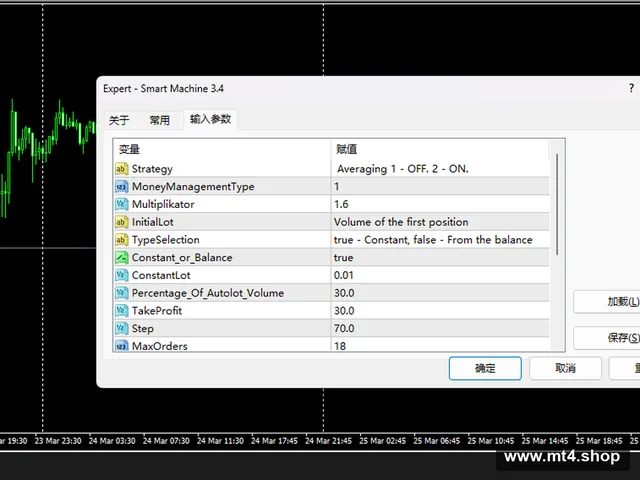Select the Multiplikator variable name
This screenshot has width=640, height=480.
pyautogui.click(x=163, y=204)
